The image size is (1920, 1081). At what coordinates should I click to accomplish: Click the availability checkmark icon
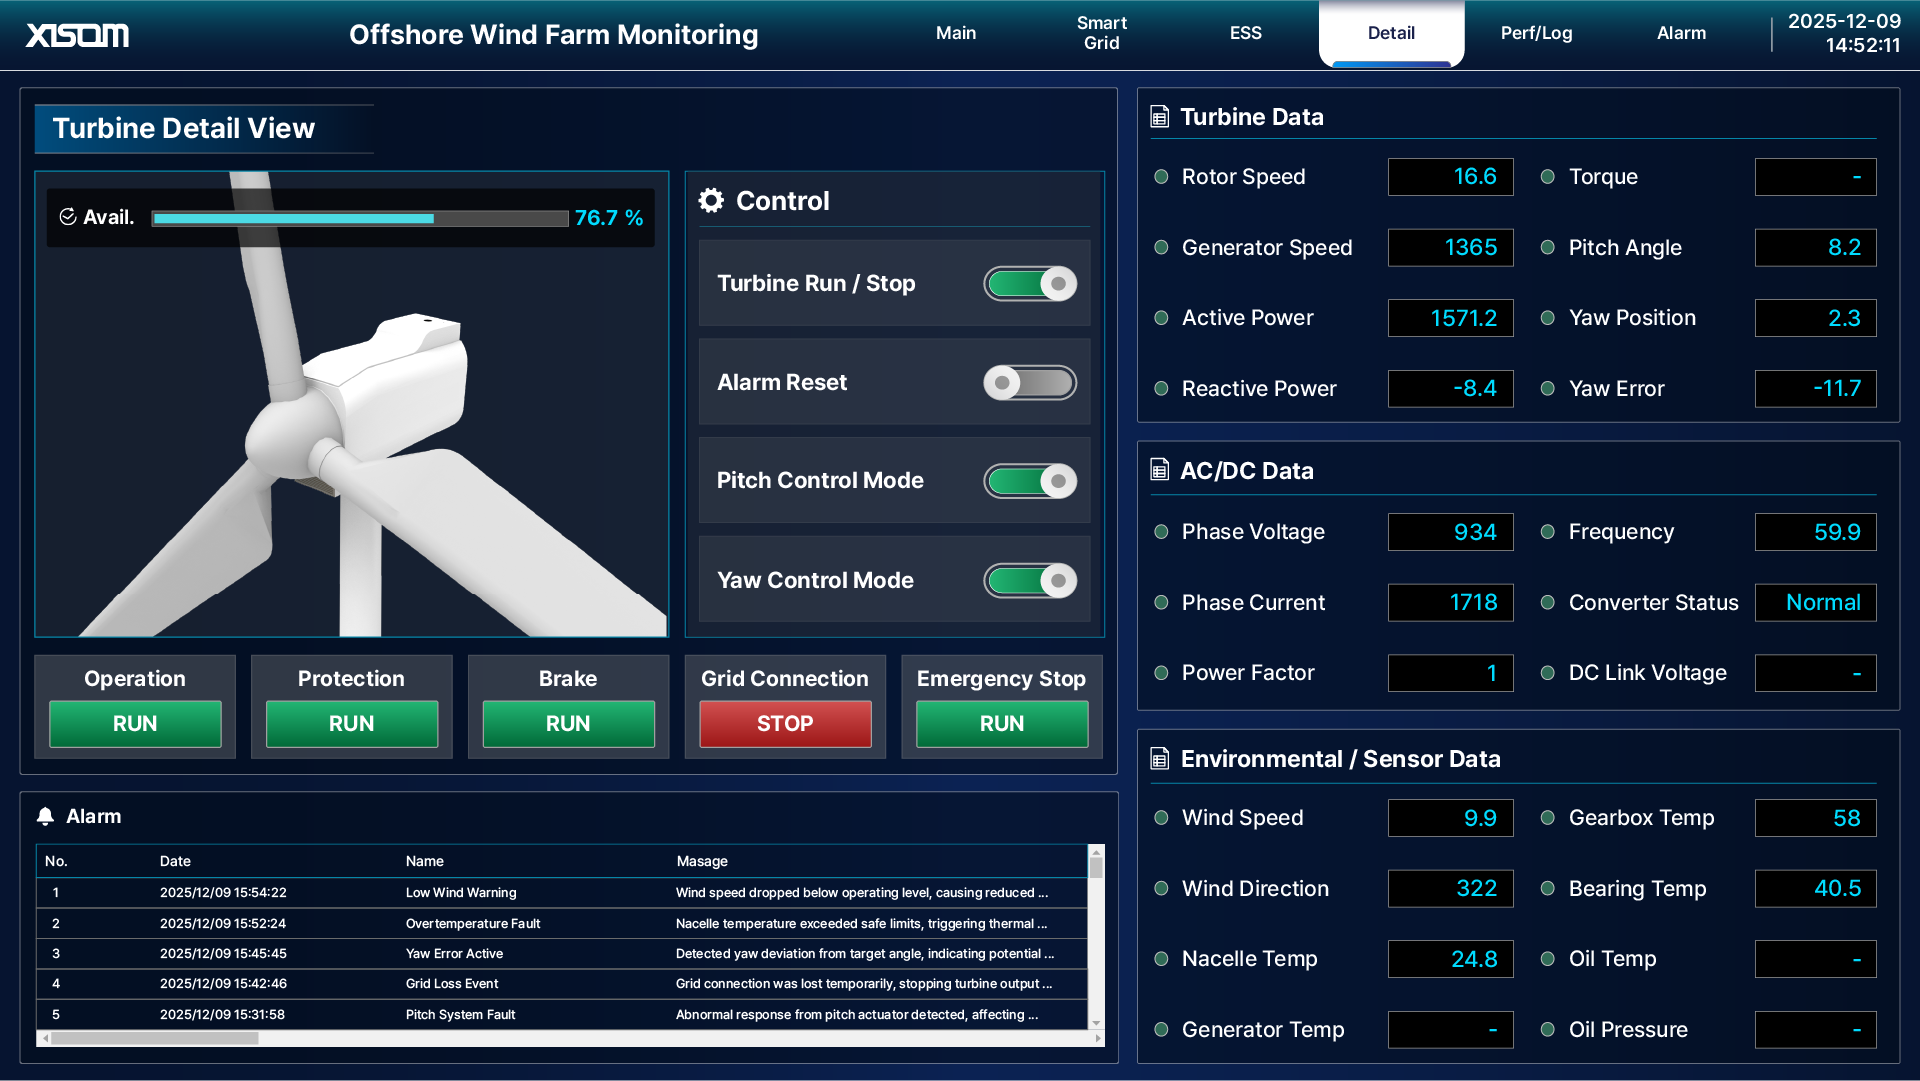click(68, 217)
